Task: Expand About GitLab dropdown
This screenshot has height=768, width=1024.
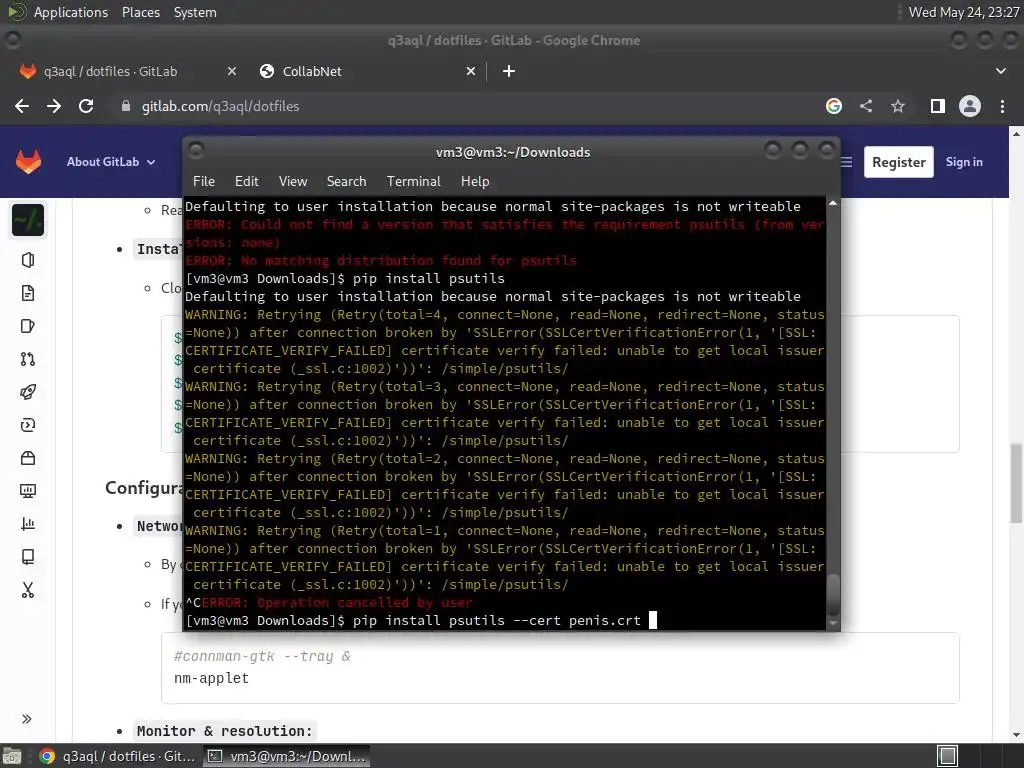Action: coord(111,162)
